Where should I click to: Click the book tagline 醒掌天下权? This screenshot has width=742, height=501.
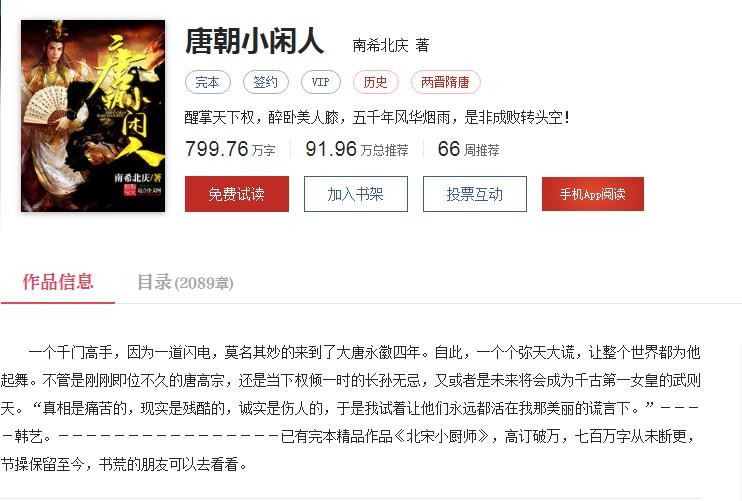coord(377,117)
